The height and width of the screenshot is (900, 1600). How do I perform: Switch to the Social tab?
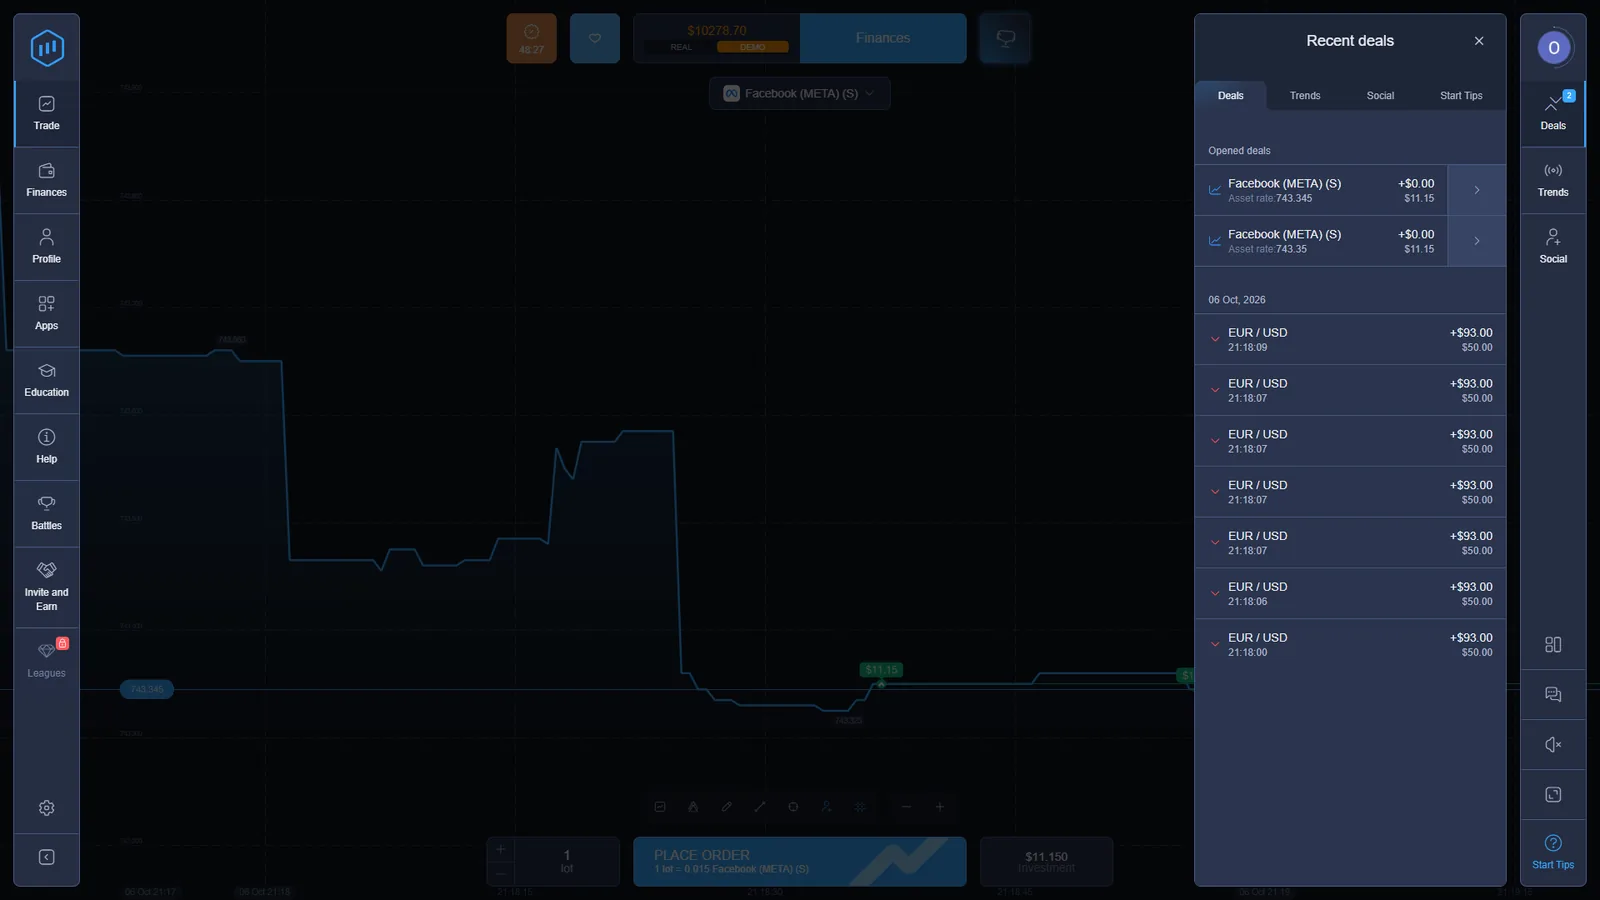[x=1380, y=96]
